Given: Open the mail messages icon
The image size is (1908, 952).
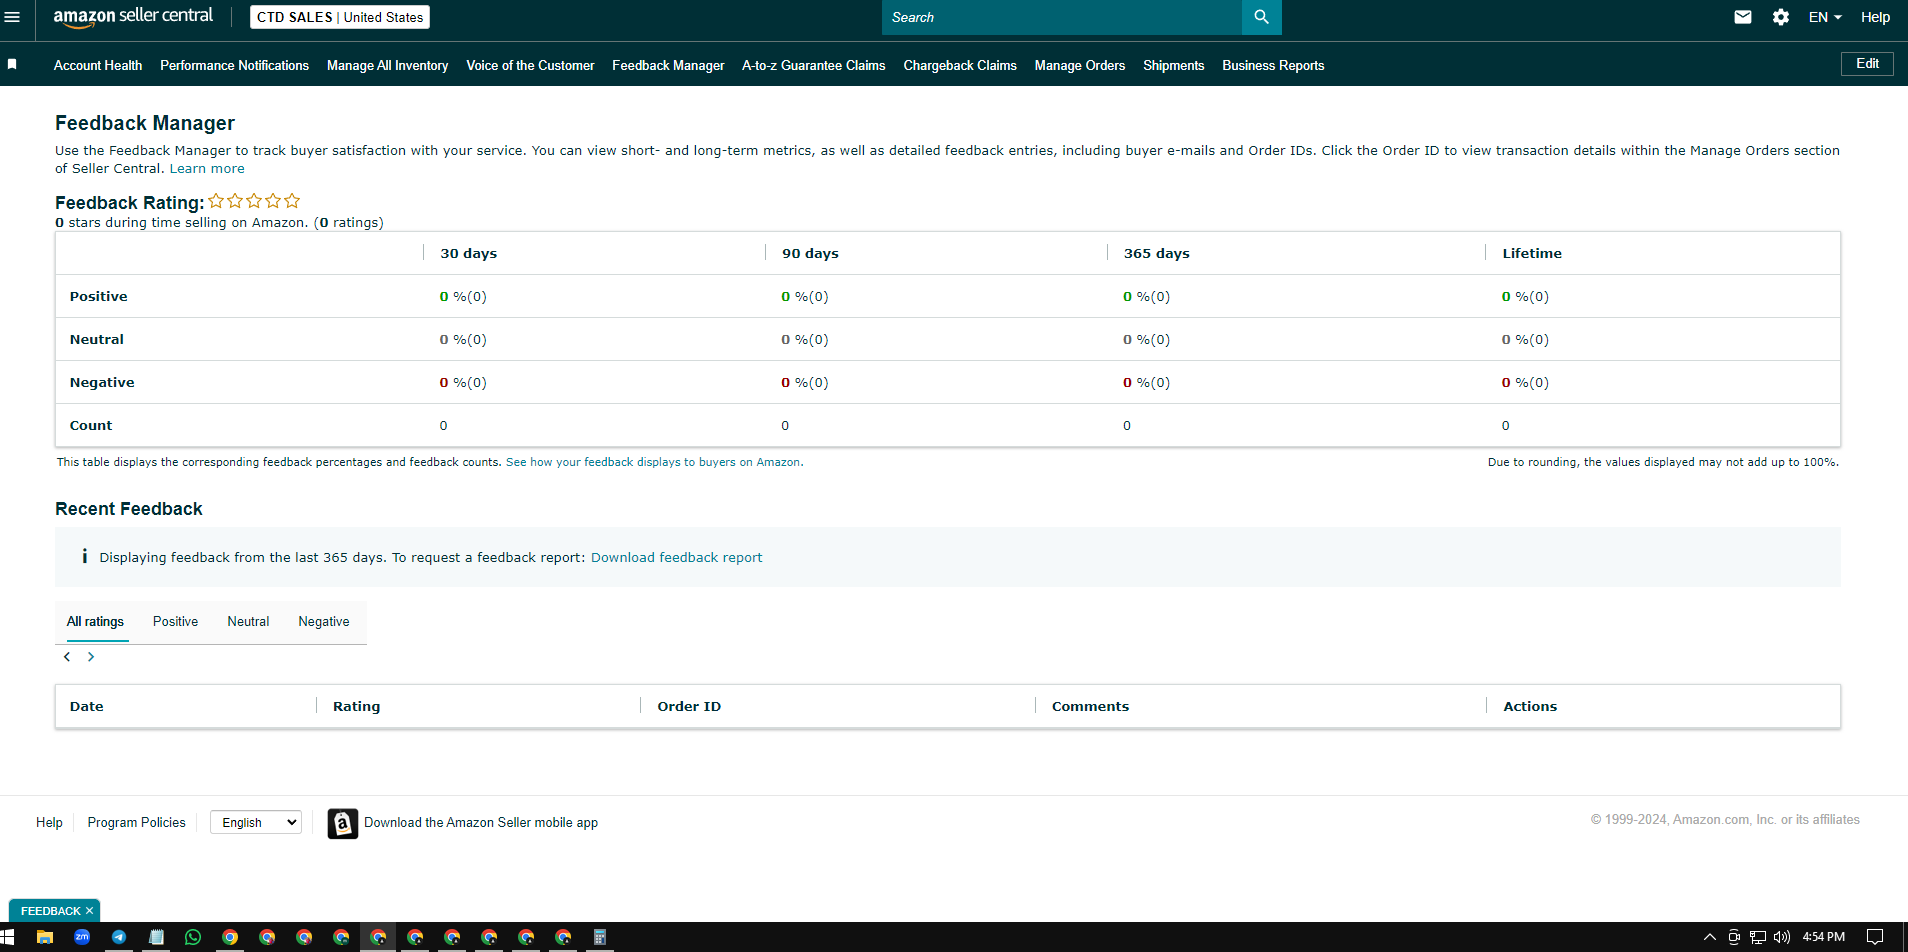Looking at the screenshot, I should click(x=1743, y=17).
